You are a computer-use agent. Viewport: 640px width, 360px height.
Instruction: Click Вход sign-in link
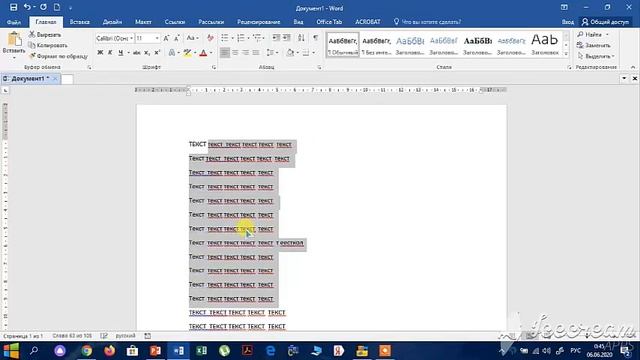click(x=568, y=22)
